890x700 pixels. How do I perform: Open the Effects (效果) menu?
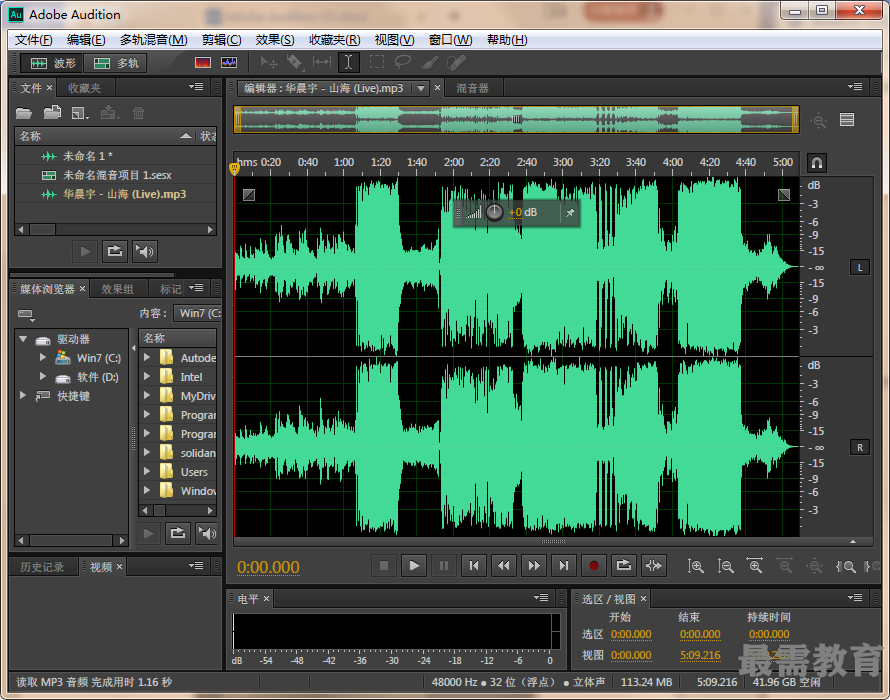coord(275,40)
